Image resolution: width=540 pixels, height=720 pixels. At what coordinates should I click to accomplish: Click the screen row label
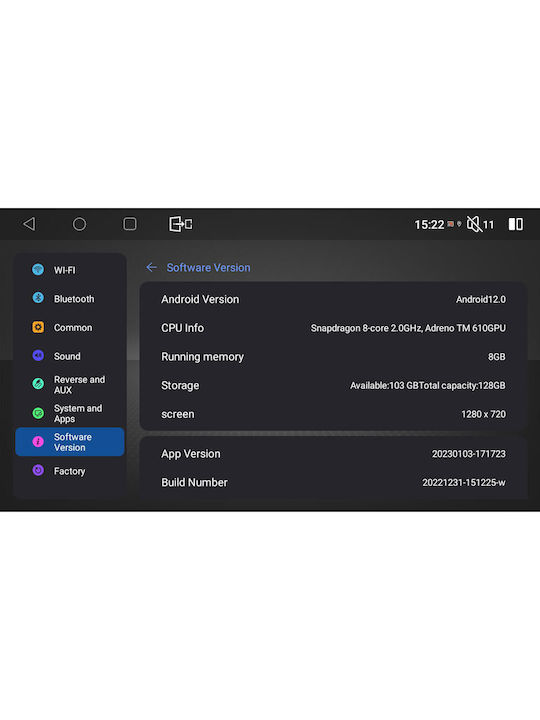point(178,414)
